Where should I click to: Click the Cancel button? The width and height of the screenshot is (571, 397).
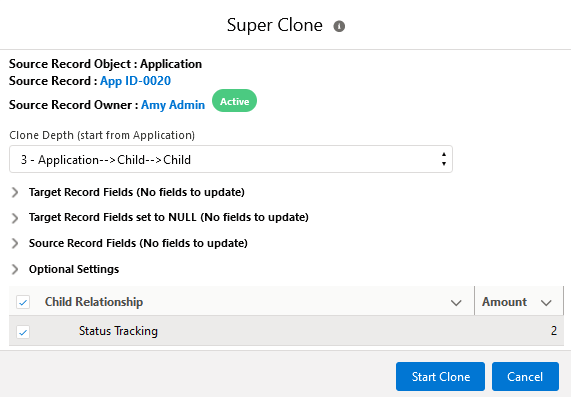coord(525,376)
